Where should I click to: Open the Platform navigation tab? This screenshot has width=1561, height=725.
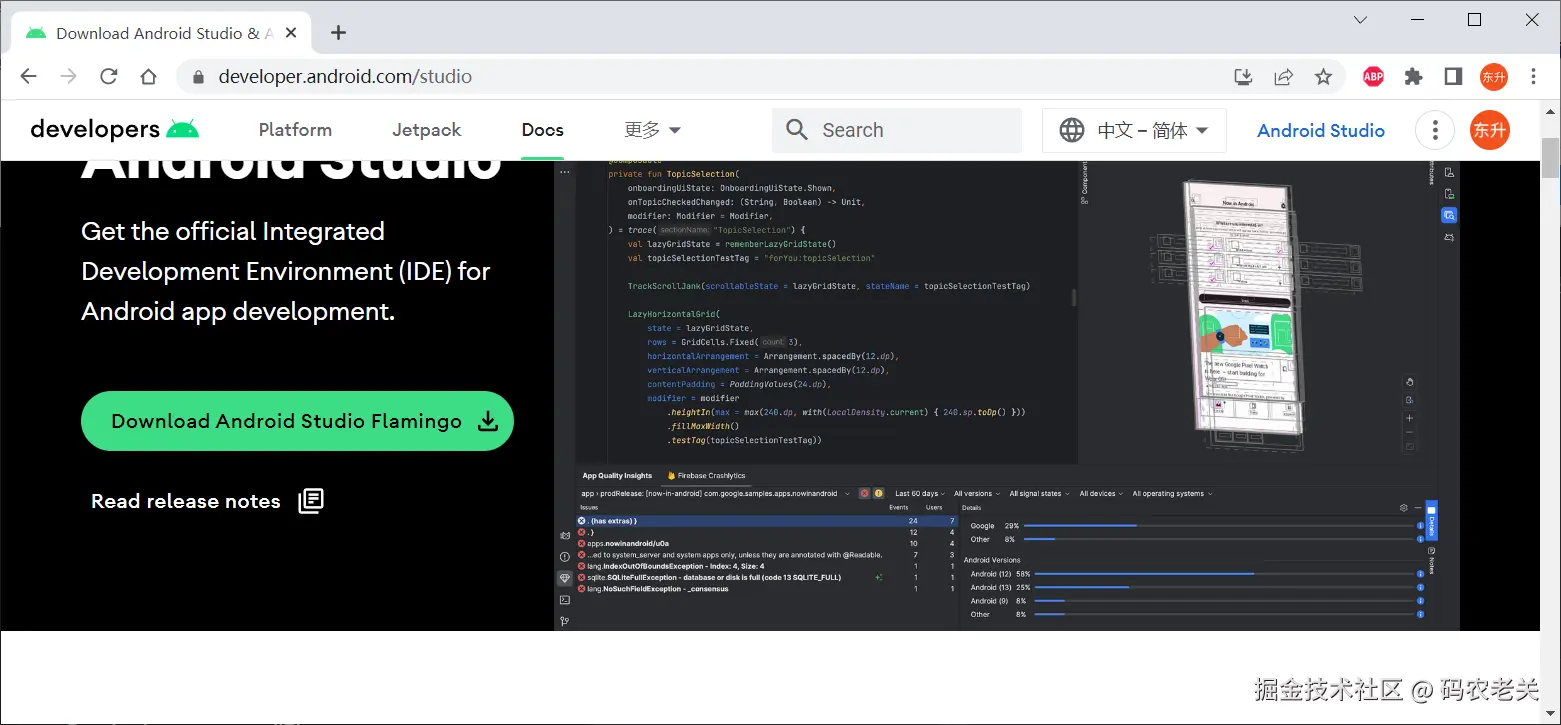click(295, 130)
